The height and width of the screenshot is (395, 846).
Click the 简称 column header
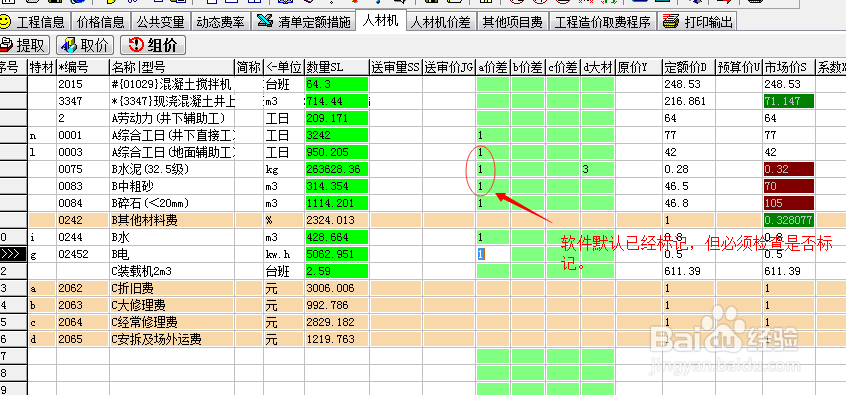pyautogui.click(x=249, y=67)
